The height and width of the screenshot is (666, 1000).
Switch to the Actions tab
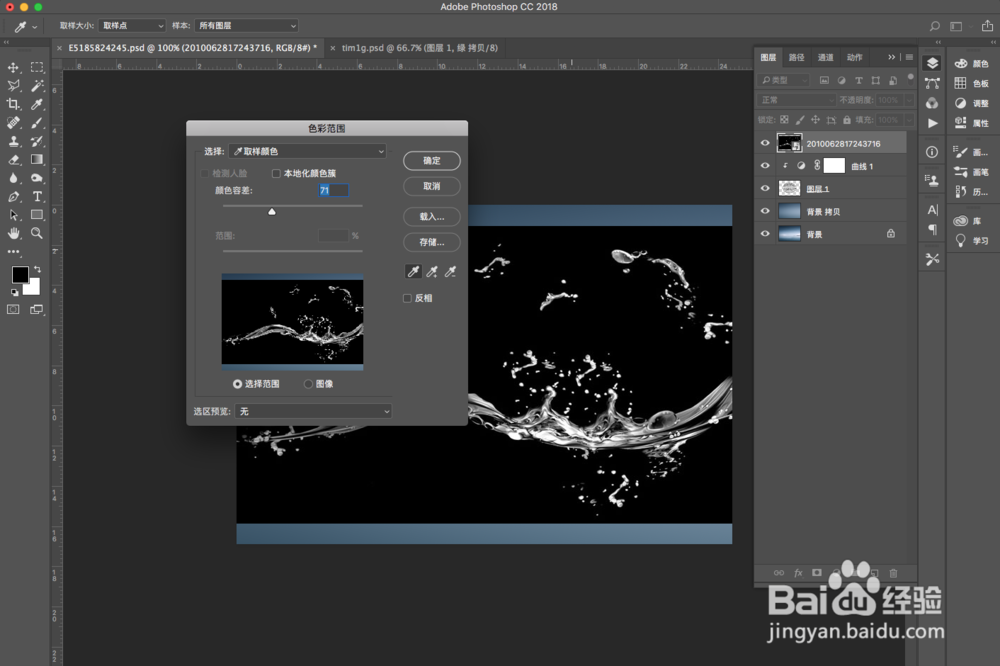(x=855, y=57)
